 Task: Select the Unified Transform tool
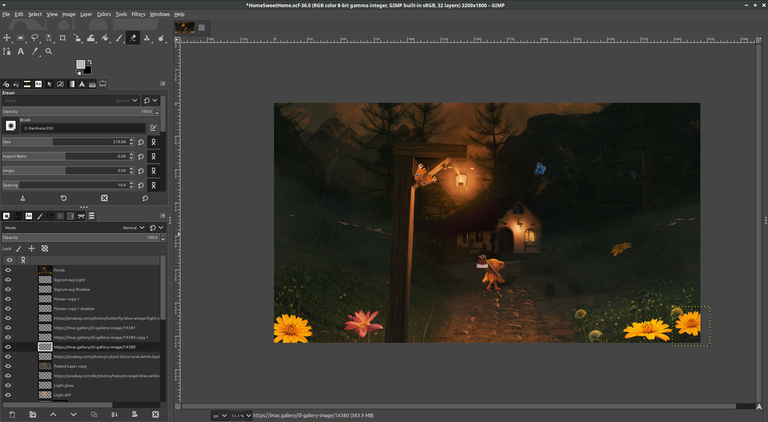pyautogui.click(x=77, y=38)
